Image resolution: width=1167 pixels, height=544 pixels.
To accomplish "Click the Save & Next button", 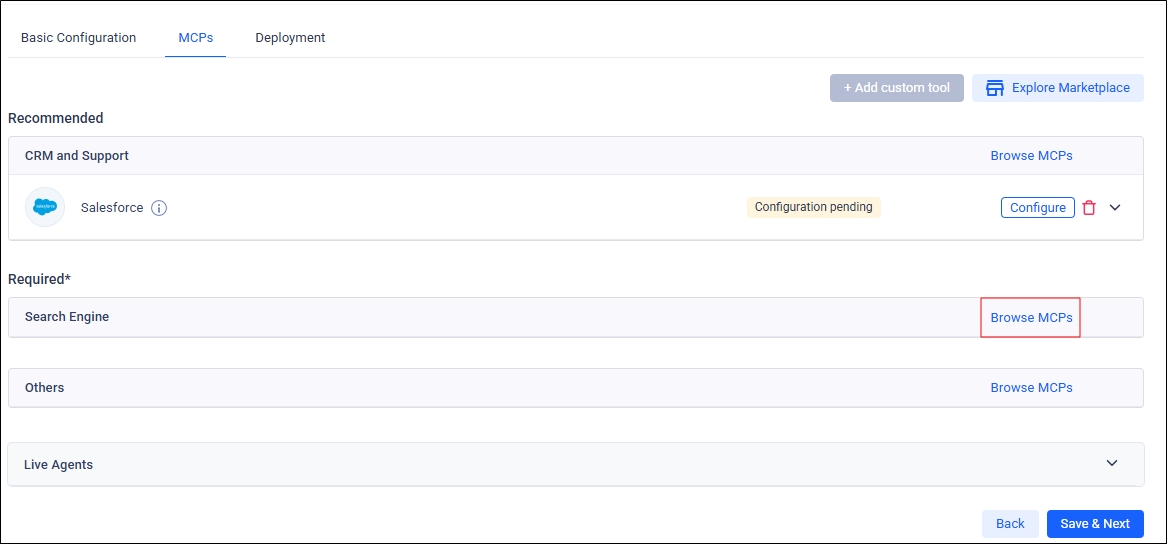I will [x=1095, y=524].
